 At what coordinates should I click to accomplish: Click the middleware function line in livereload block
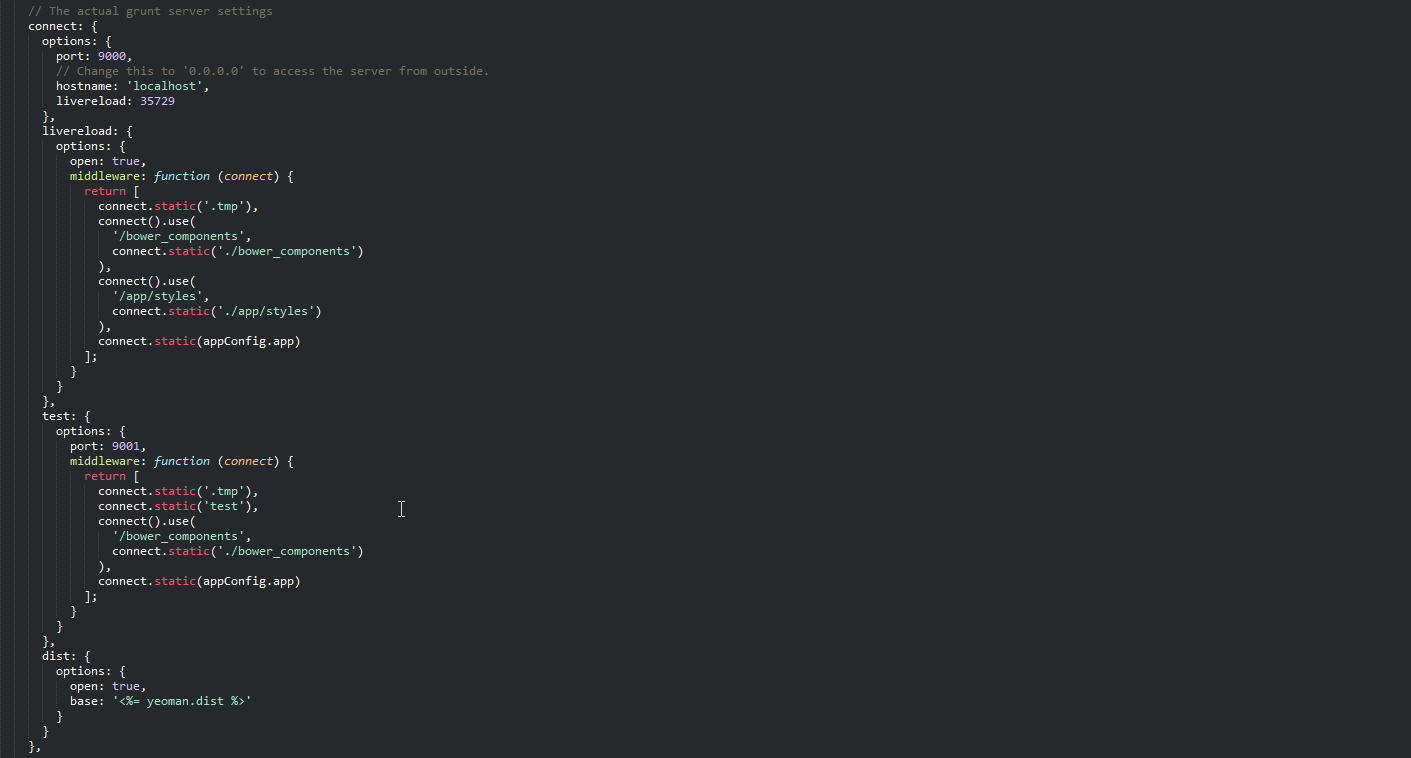click(x=182, y=176)
